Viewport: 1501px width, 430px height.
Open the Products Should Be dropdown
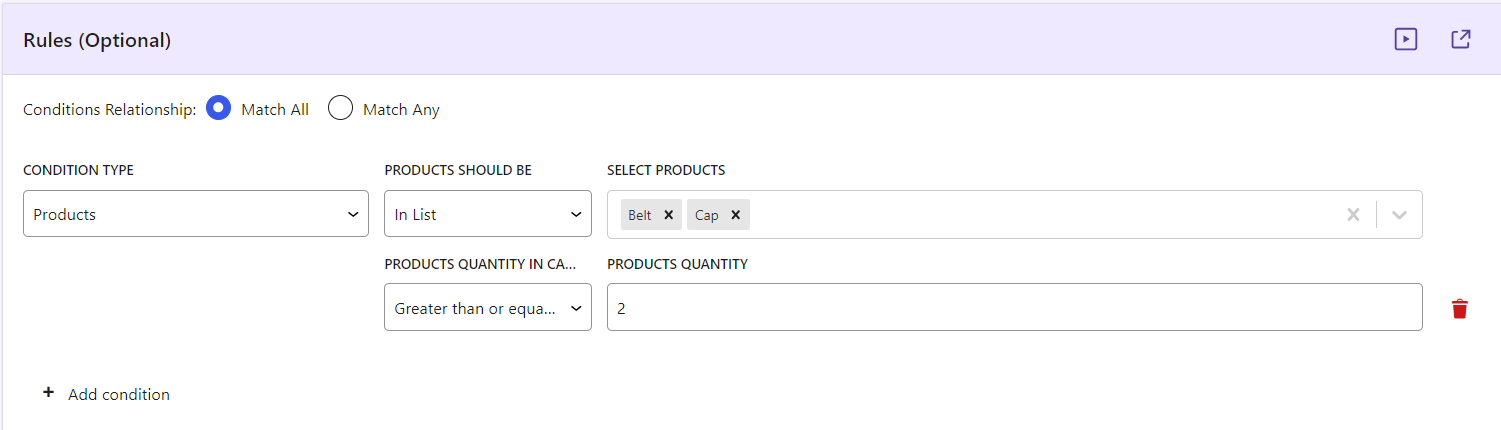click(488, 214)
